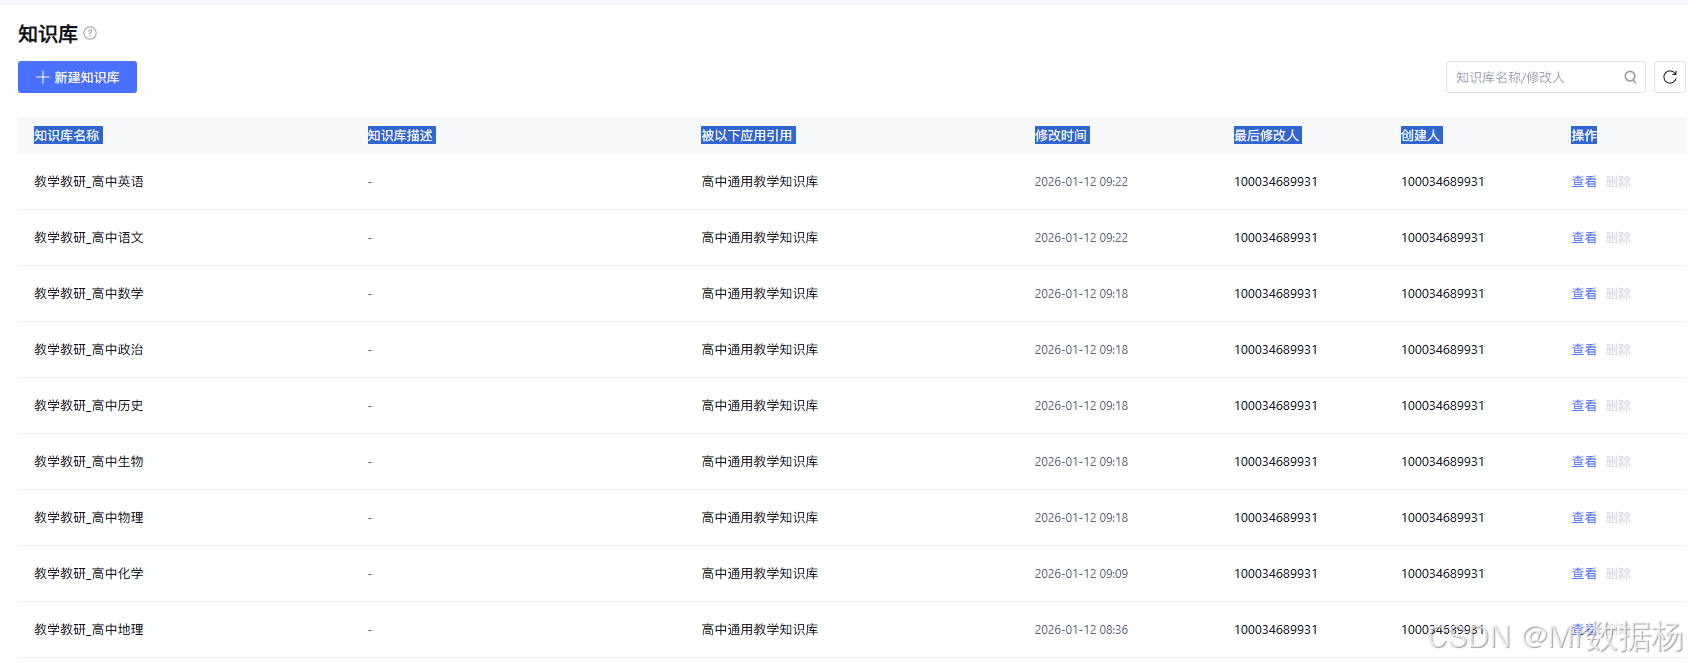Click 删除 for 教学教研_高中历史
Viewport: 1688px width, 667px height.
1618,406
